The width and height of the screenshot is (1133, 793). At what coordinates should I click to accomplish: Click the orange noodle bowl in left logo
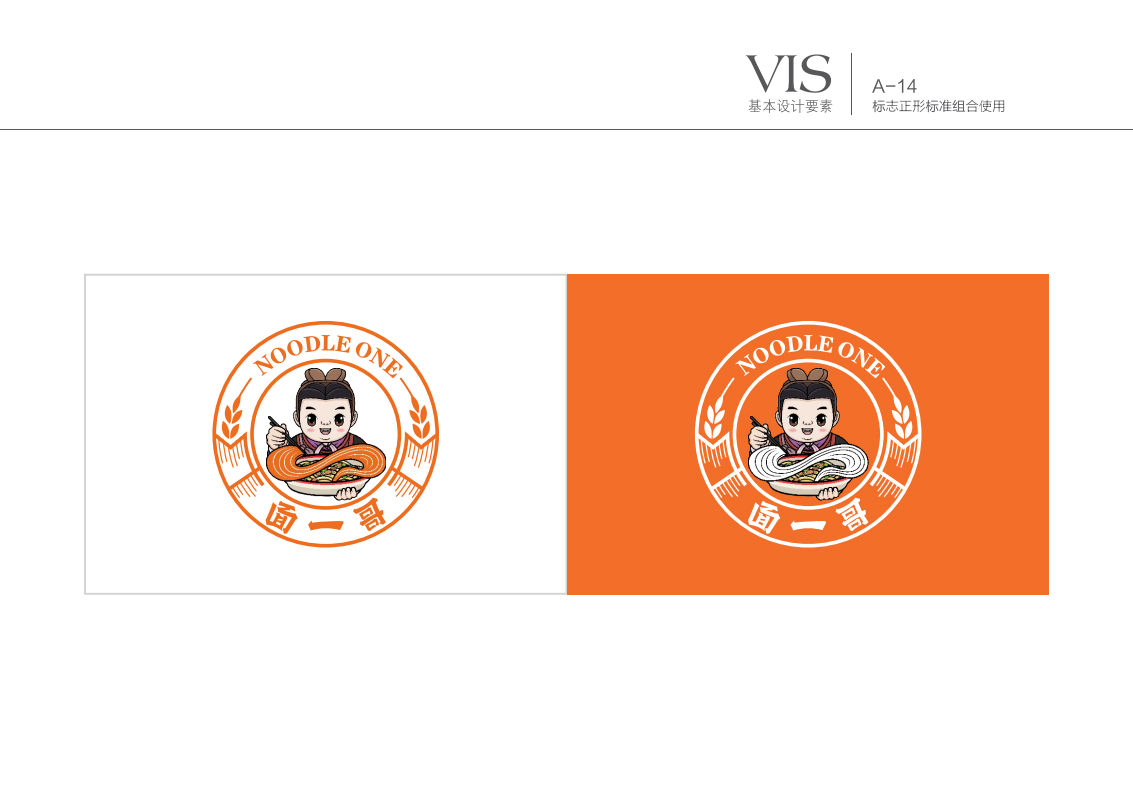tap(326, 468)
